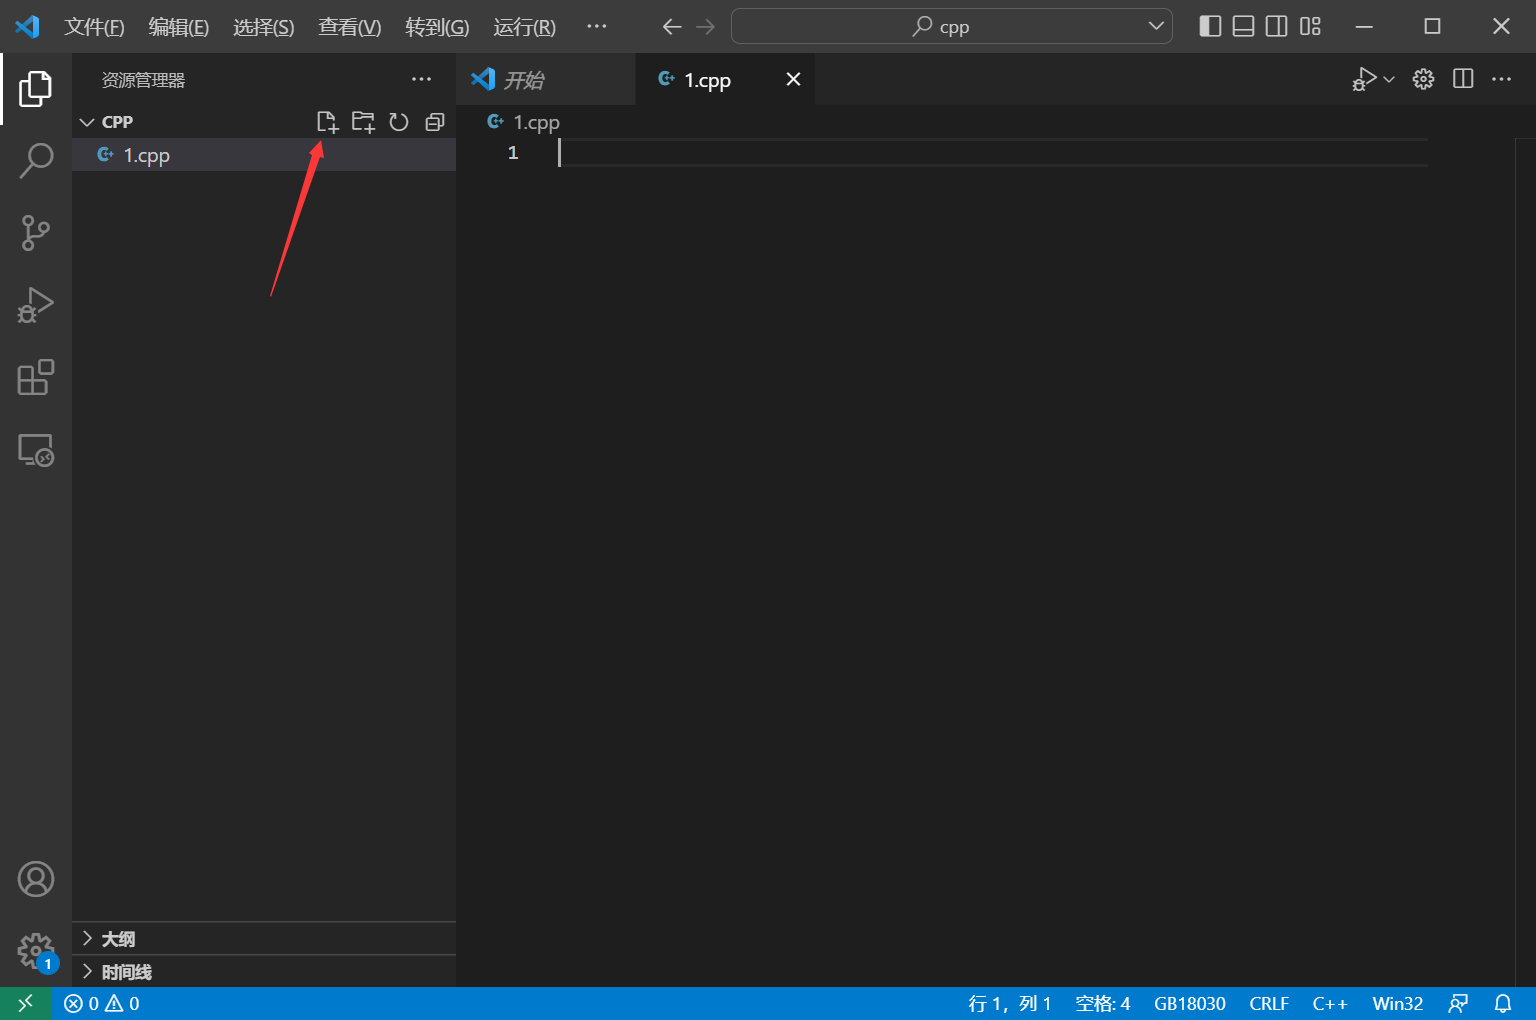Split the editor to the right

(1463, 79)
